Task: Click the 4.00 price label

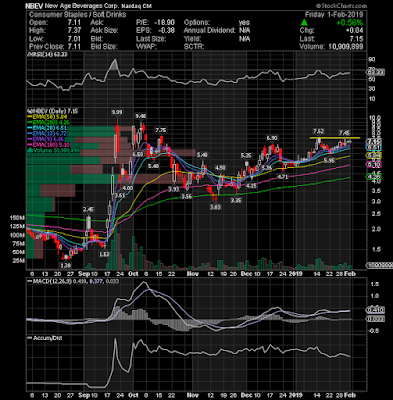Action: [128, 188]
